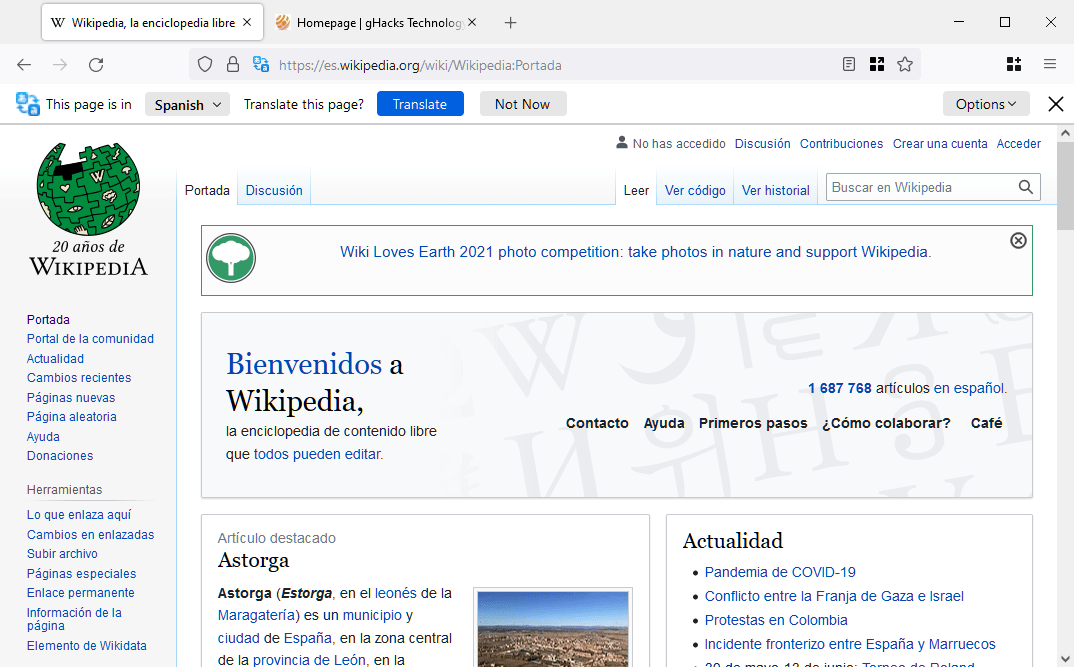The width and height of the screenshot is (1074, 667).
Task: Open the Discusión tab of the Portada
Action: tap(273, 190)
